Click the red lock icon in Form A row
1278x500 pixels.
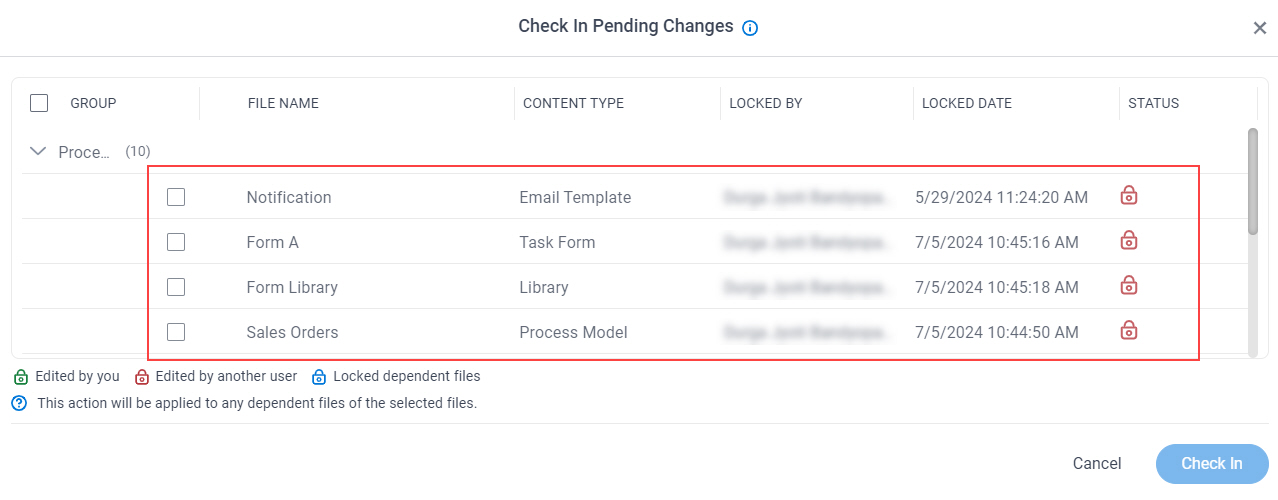tap(1128, 240)
